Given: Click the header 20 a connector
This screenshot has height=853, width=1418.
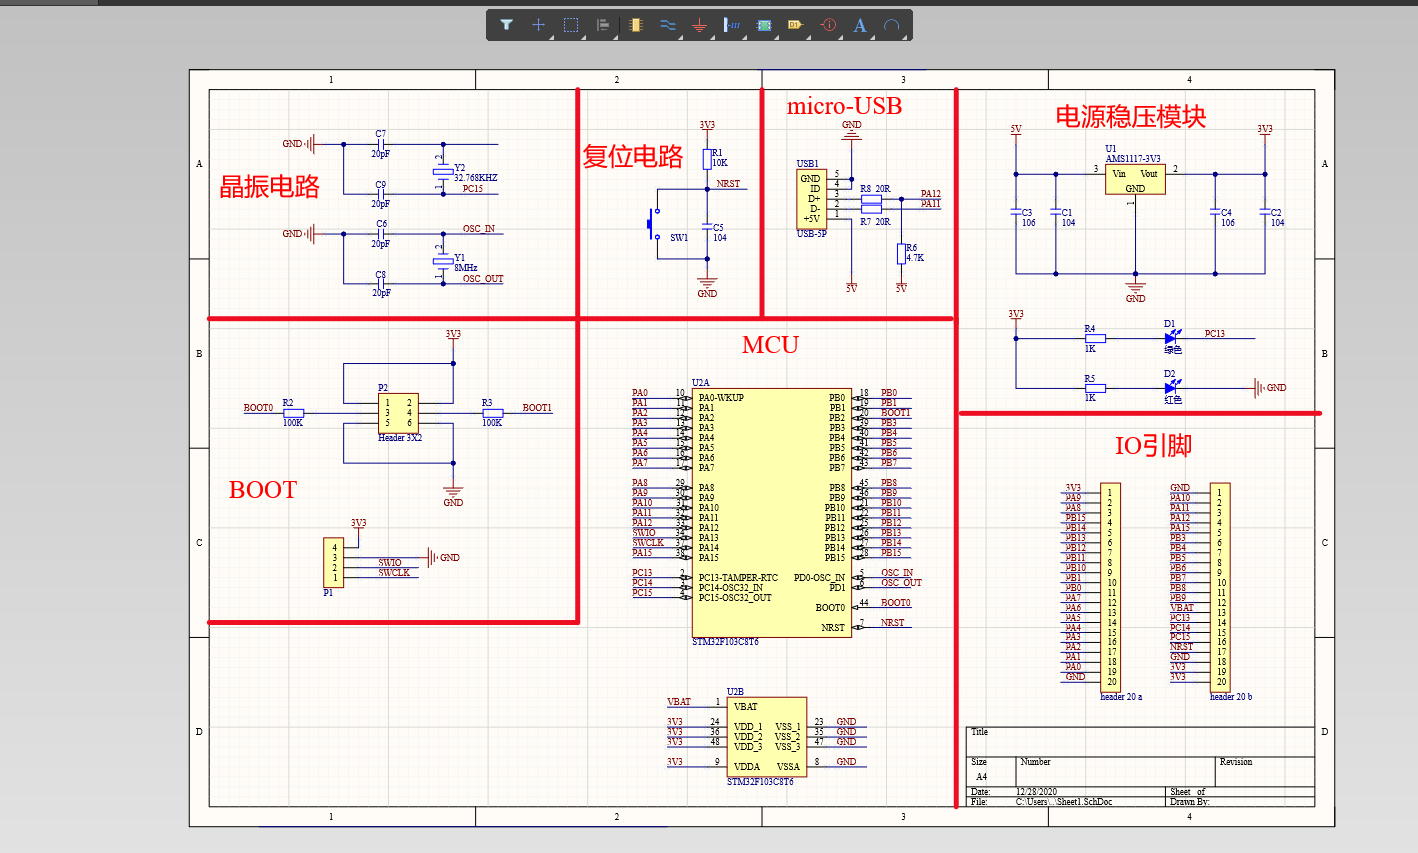Looking at the screenshot, I should click(x=1109, y=586).
